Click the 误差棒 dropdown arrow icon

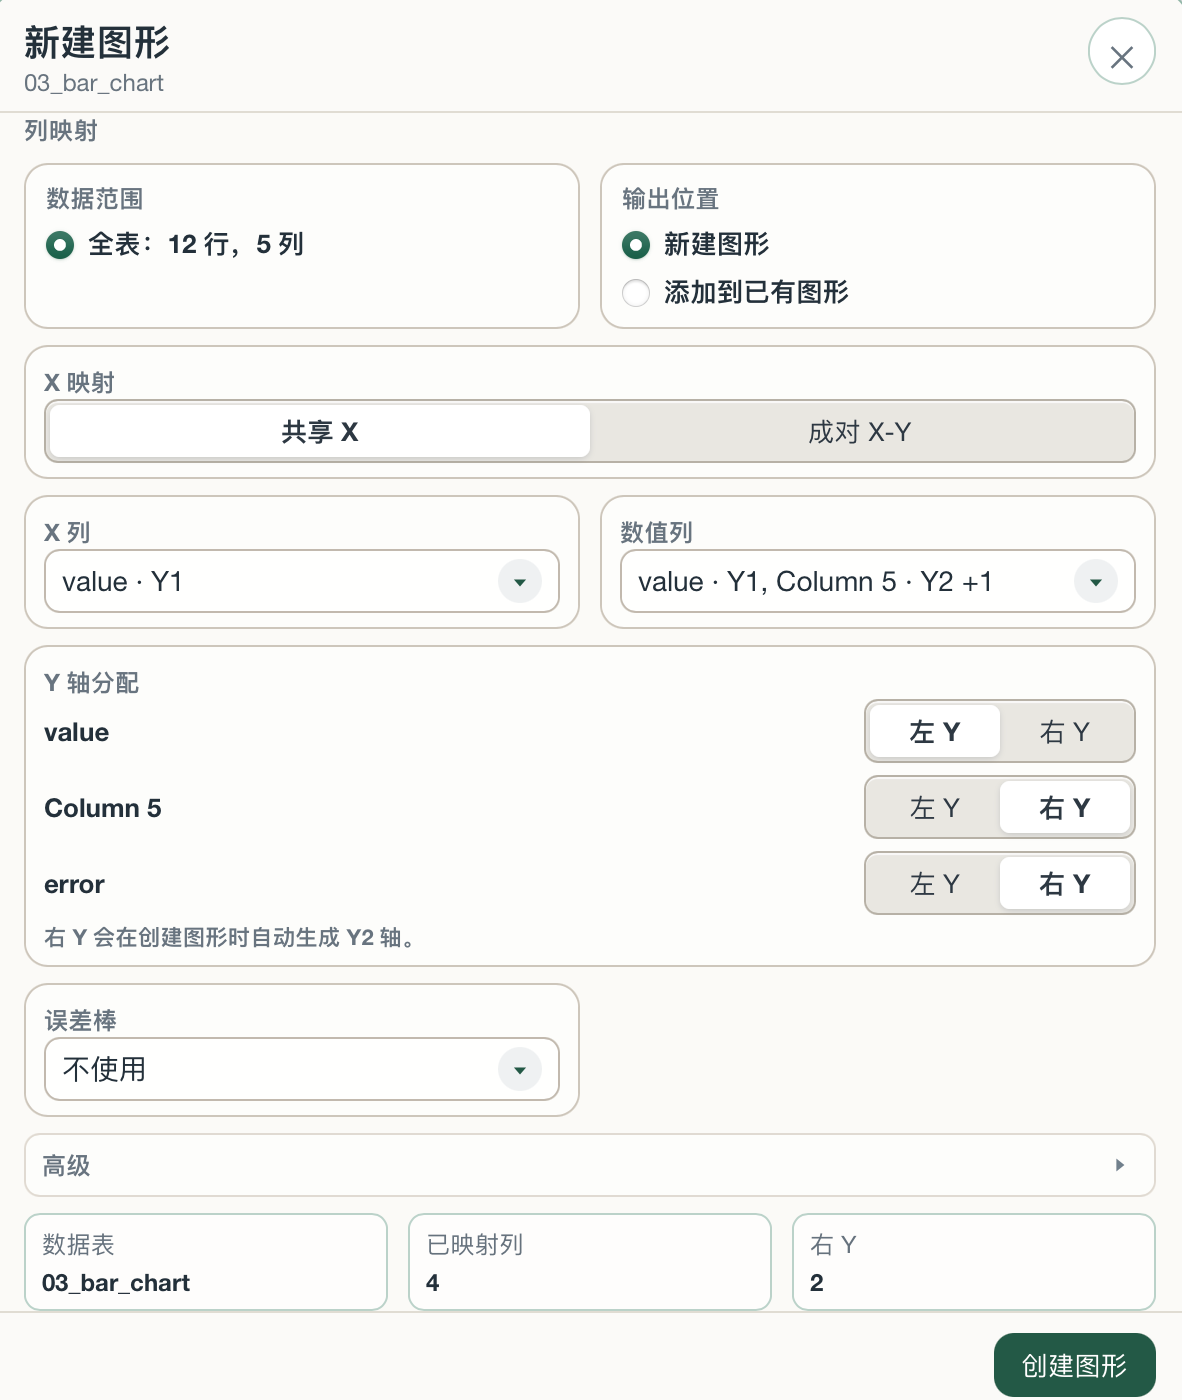pos(520,1070)
